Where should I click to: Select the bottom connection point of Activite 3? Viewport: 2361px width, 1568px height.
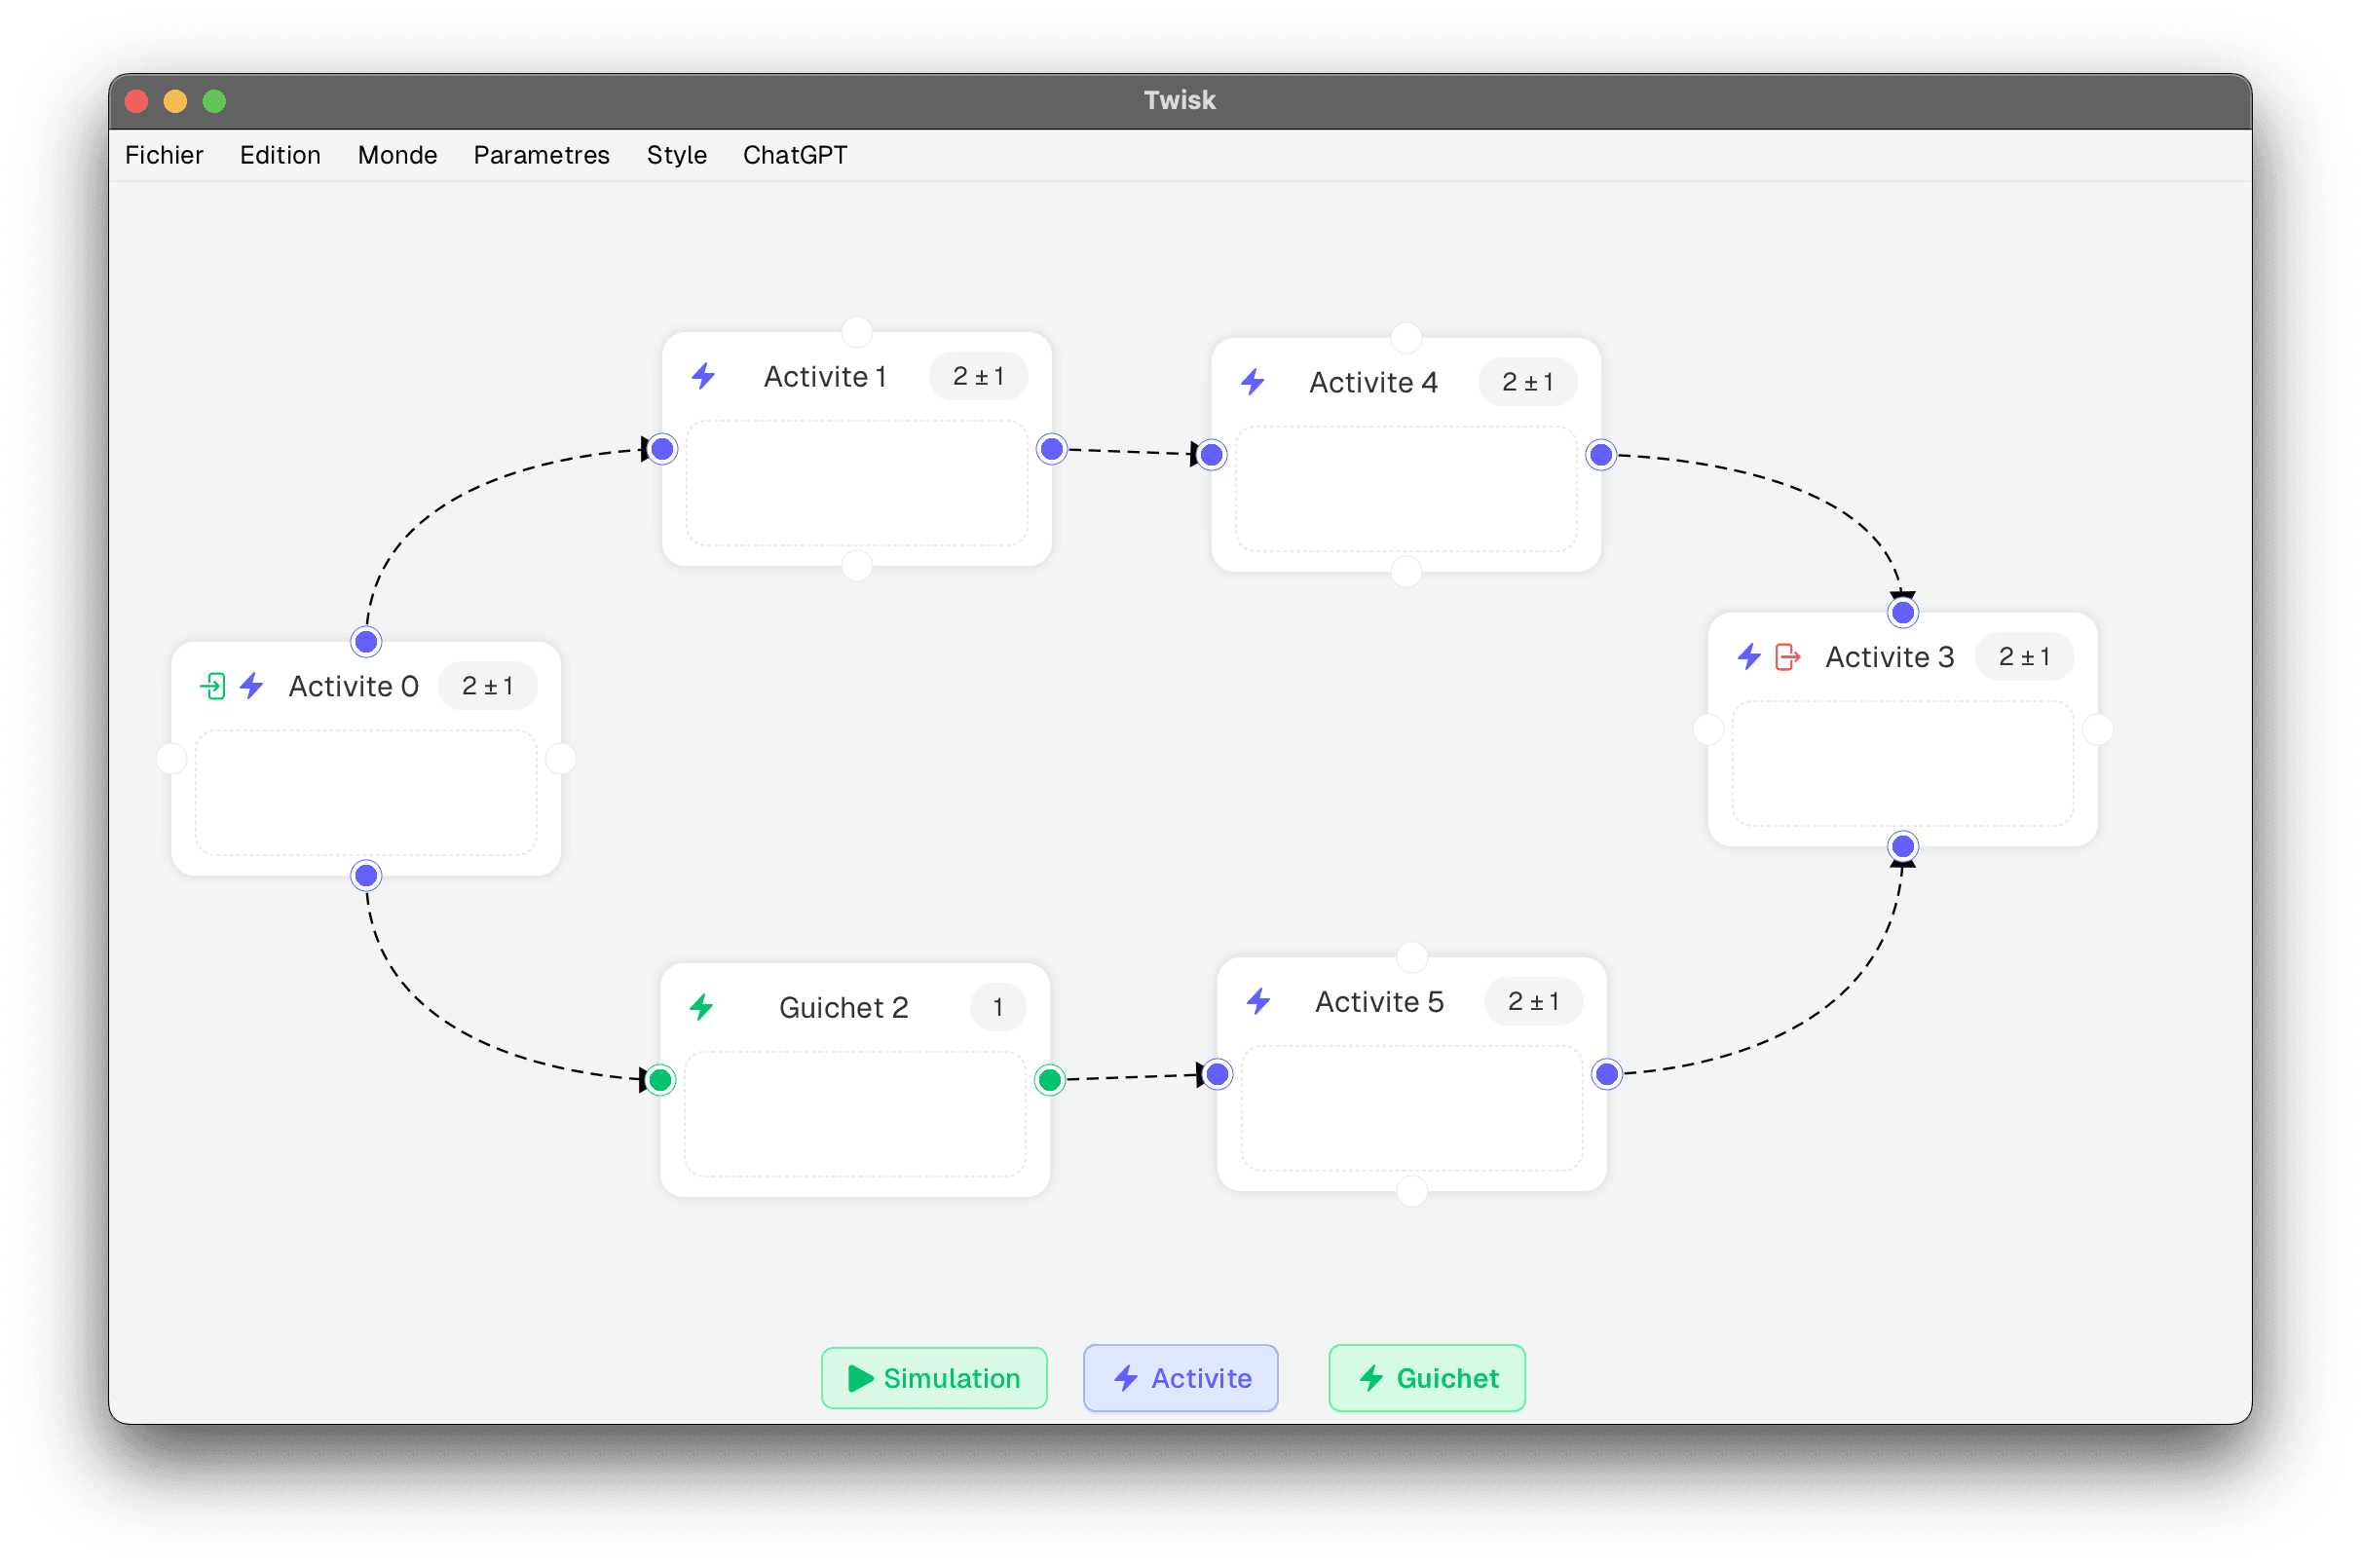point(1902,847)
